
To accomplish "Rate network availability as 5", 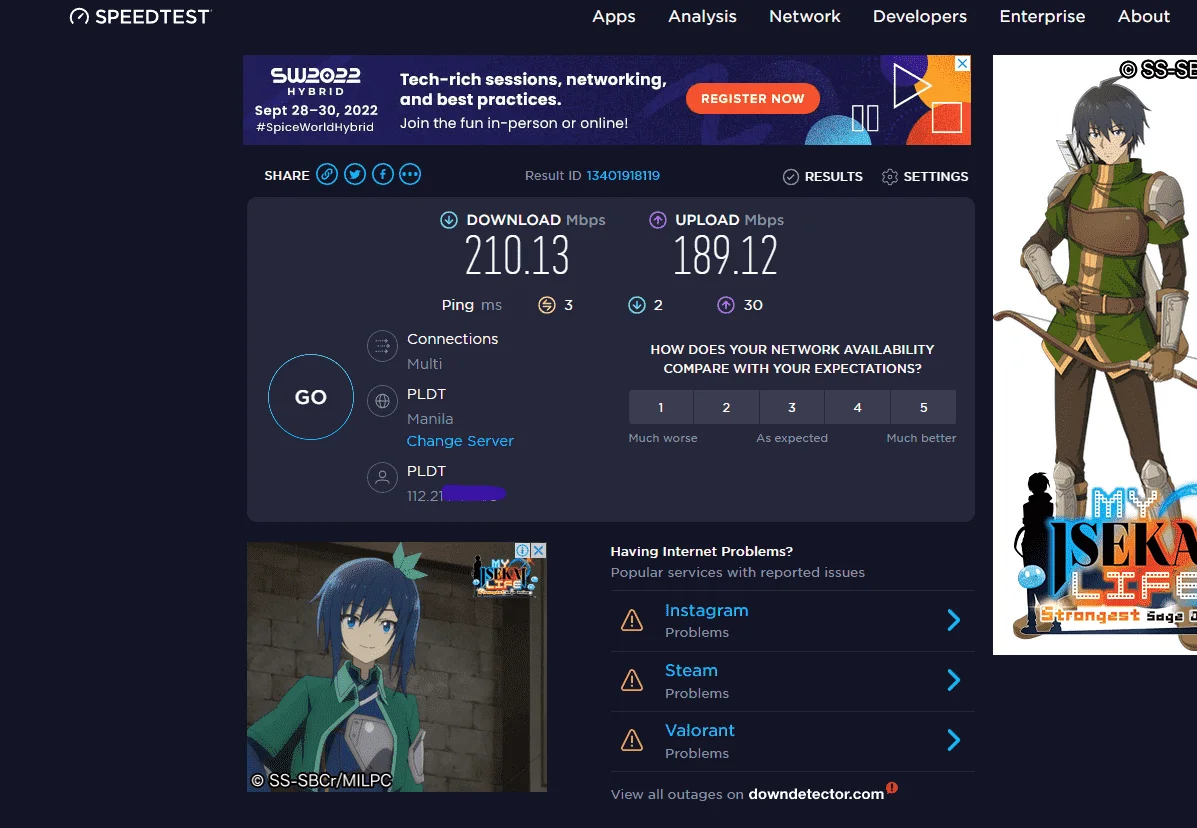I will (x=924, y=408).
